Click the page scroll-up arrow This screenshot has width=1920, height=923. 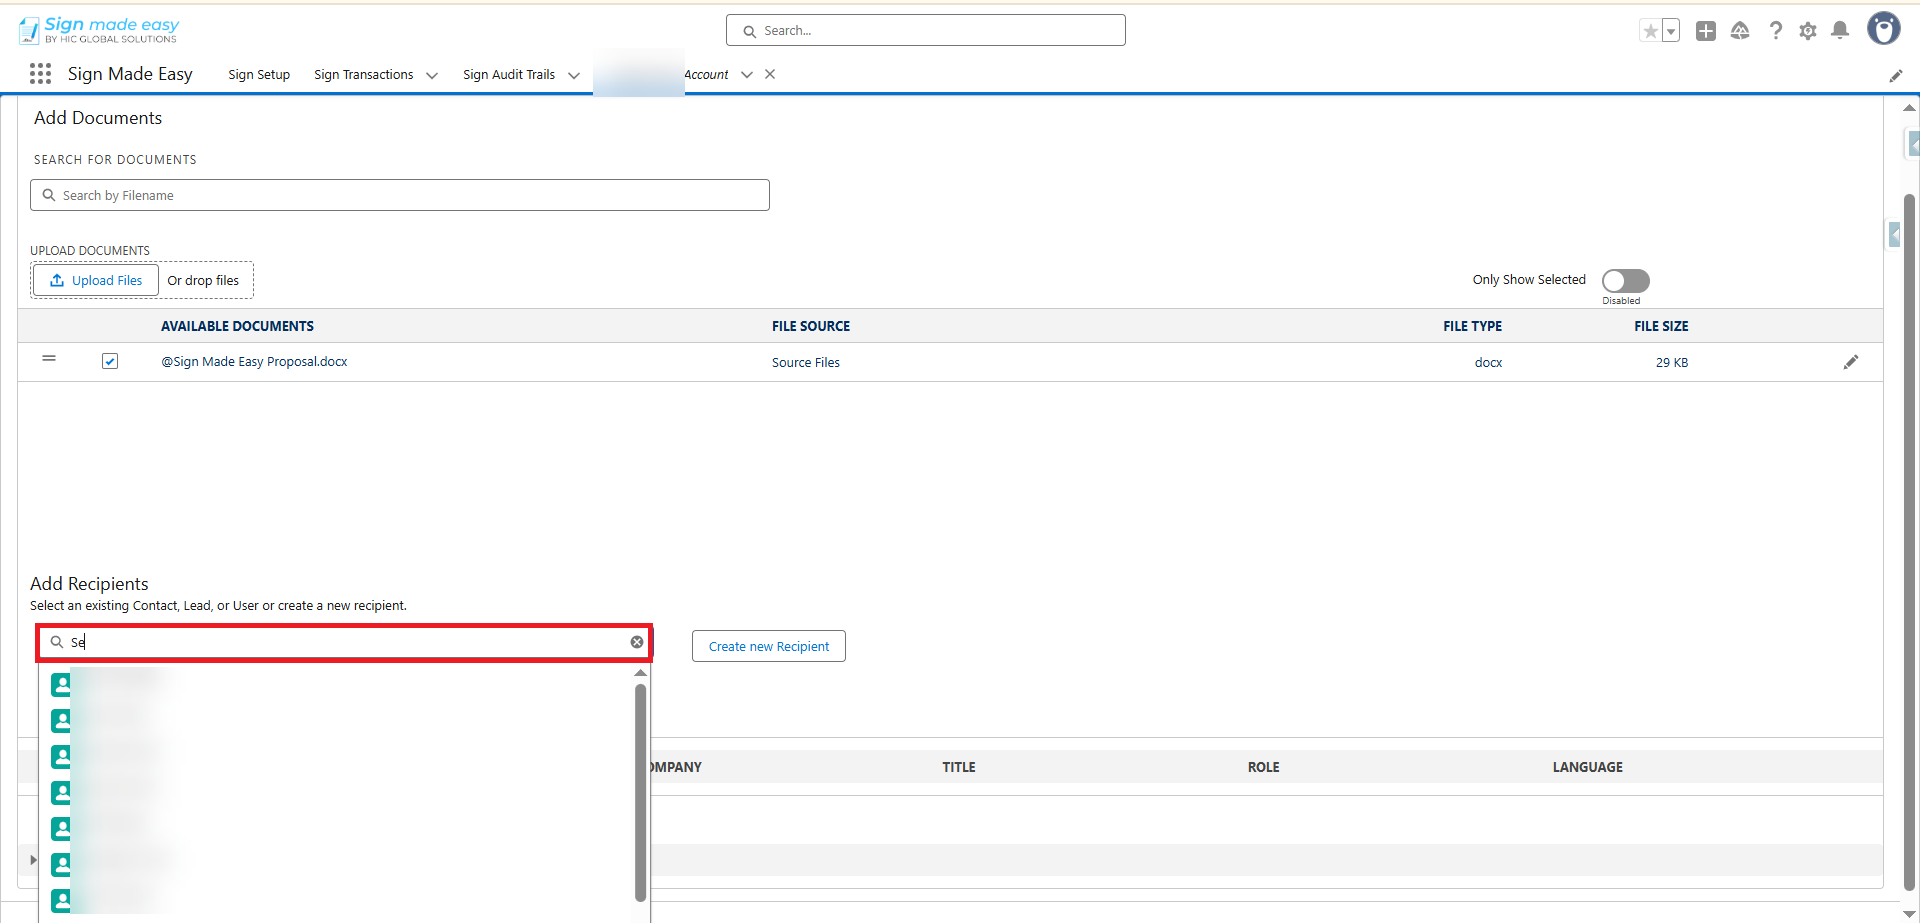pos(1909,108)
